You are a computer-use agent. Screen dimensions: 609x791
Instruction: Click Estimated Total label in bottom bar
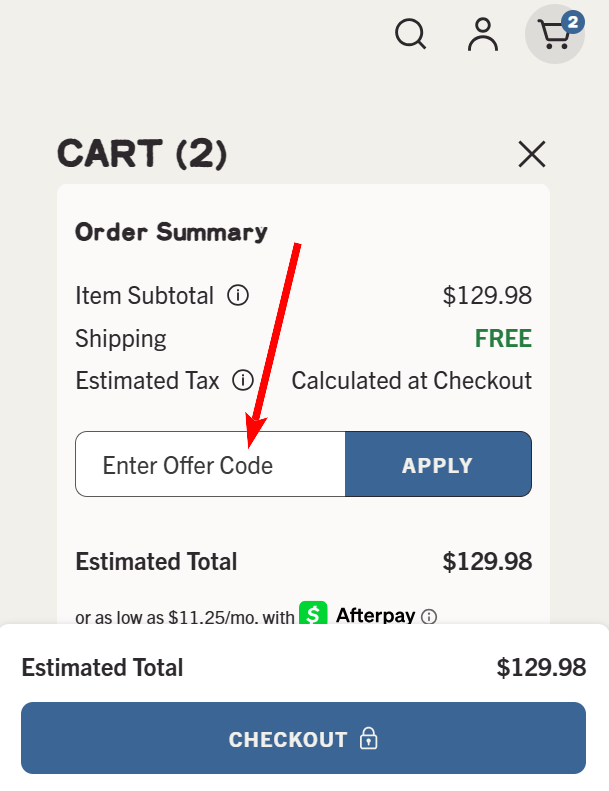click(x=102, y=668)
